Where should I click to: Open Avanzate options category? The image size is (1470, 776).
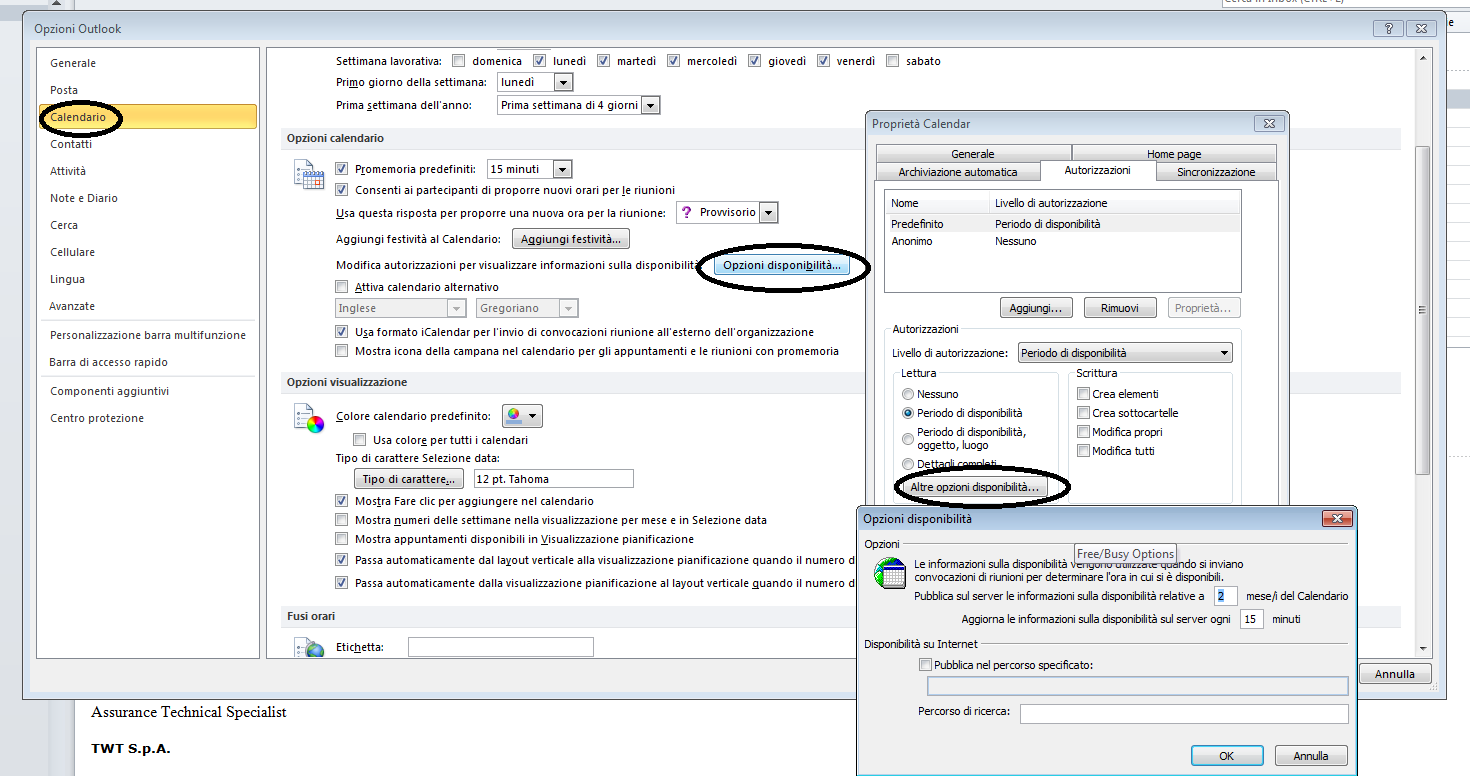click(x=148, y=306)
